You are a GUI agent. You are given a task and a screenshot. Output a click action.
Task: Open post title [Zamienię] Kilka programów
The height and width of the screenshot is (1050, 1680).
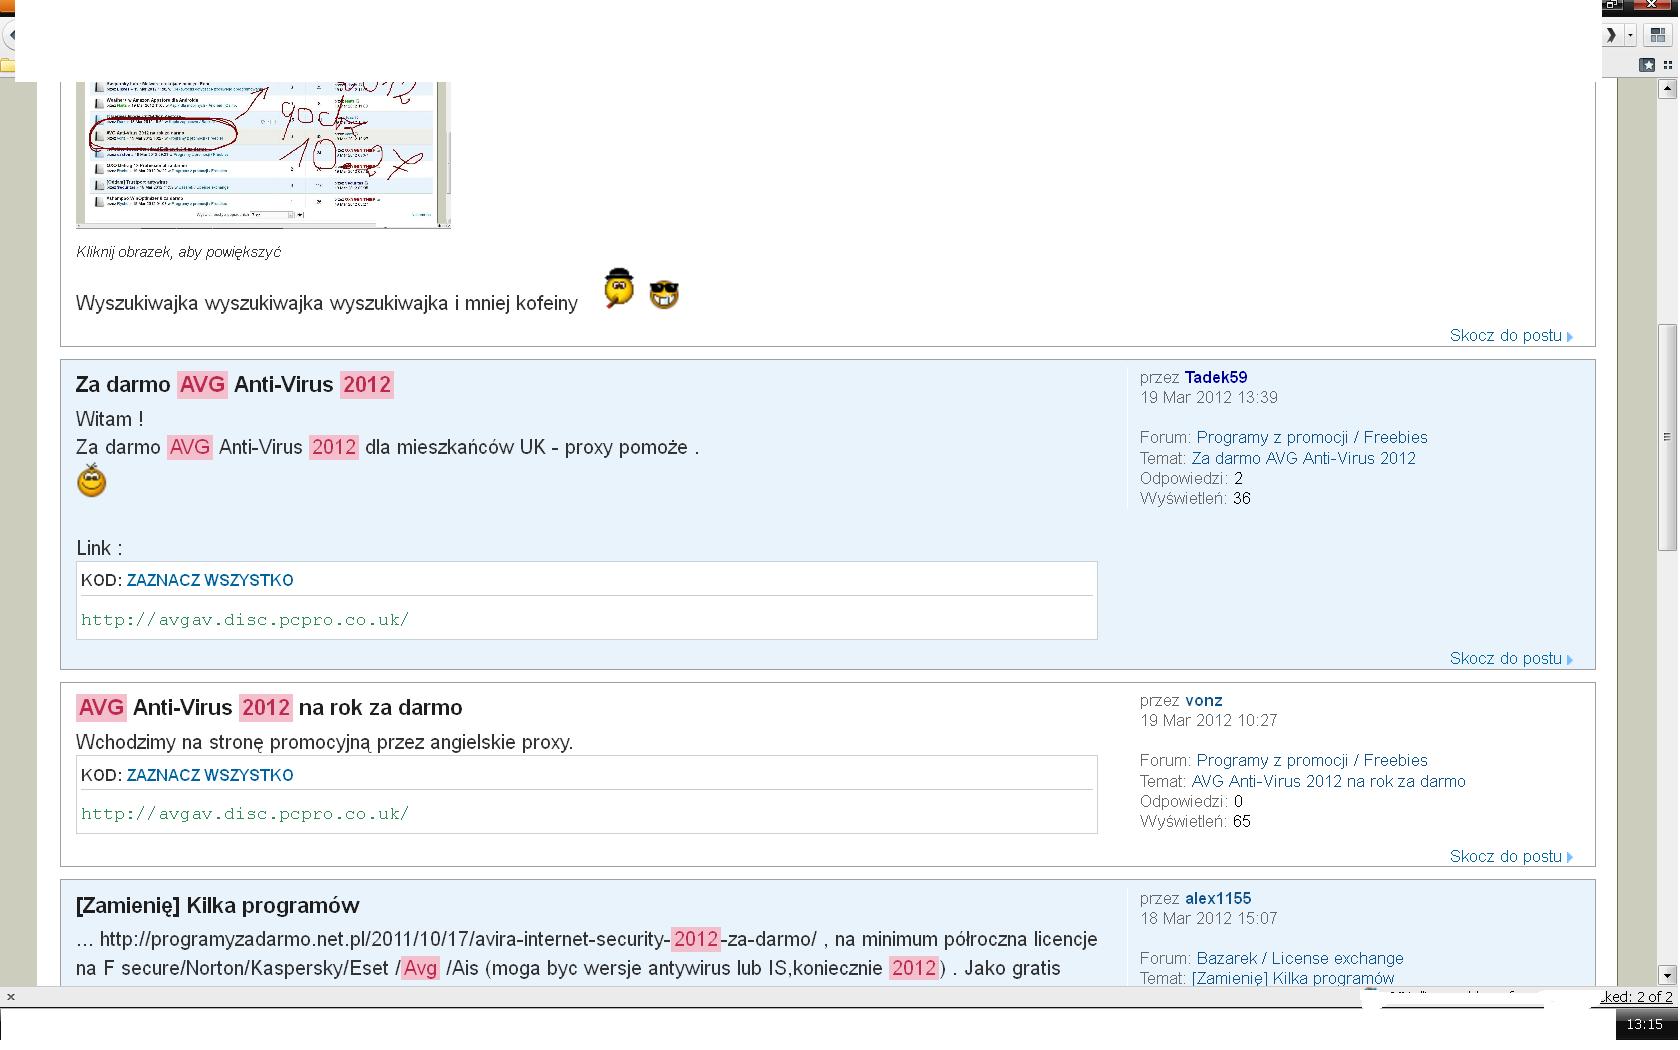218,906
